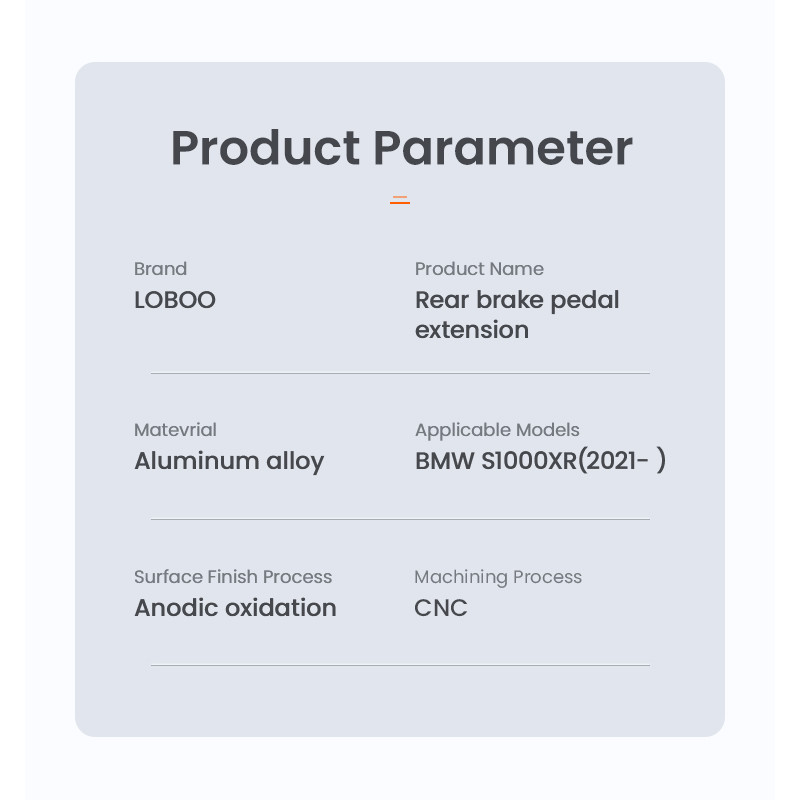Click the divider line below Aluminum alloy
The height and width of the screenshot is (800, 800).
click(x=400, y=519)
